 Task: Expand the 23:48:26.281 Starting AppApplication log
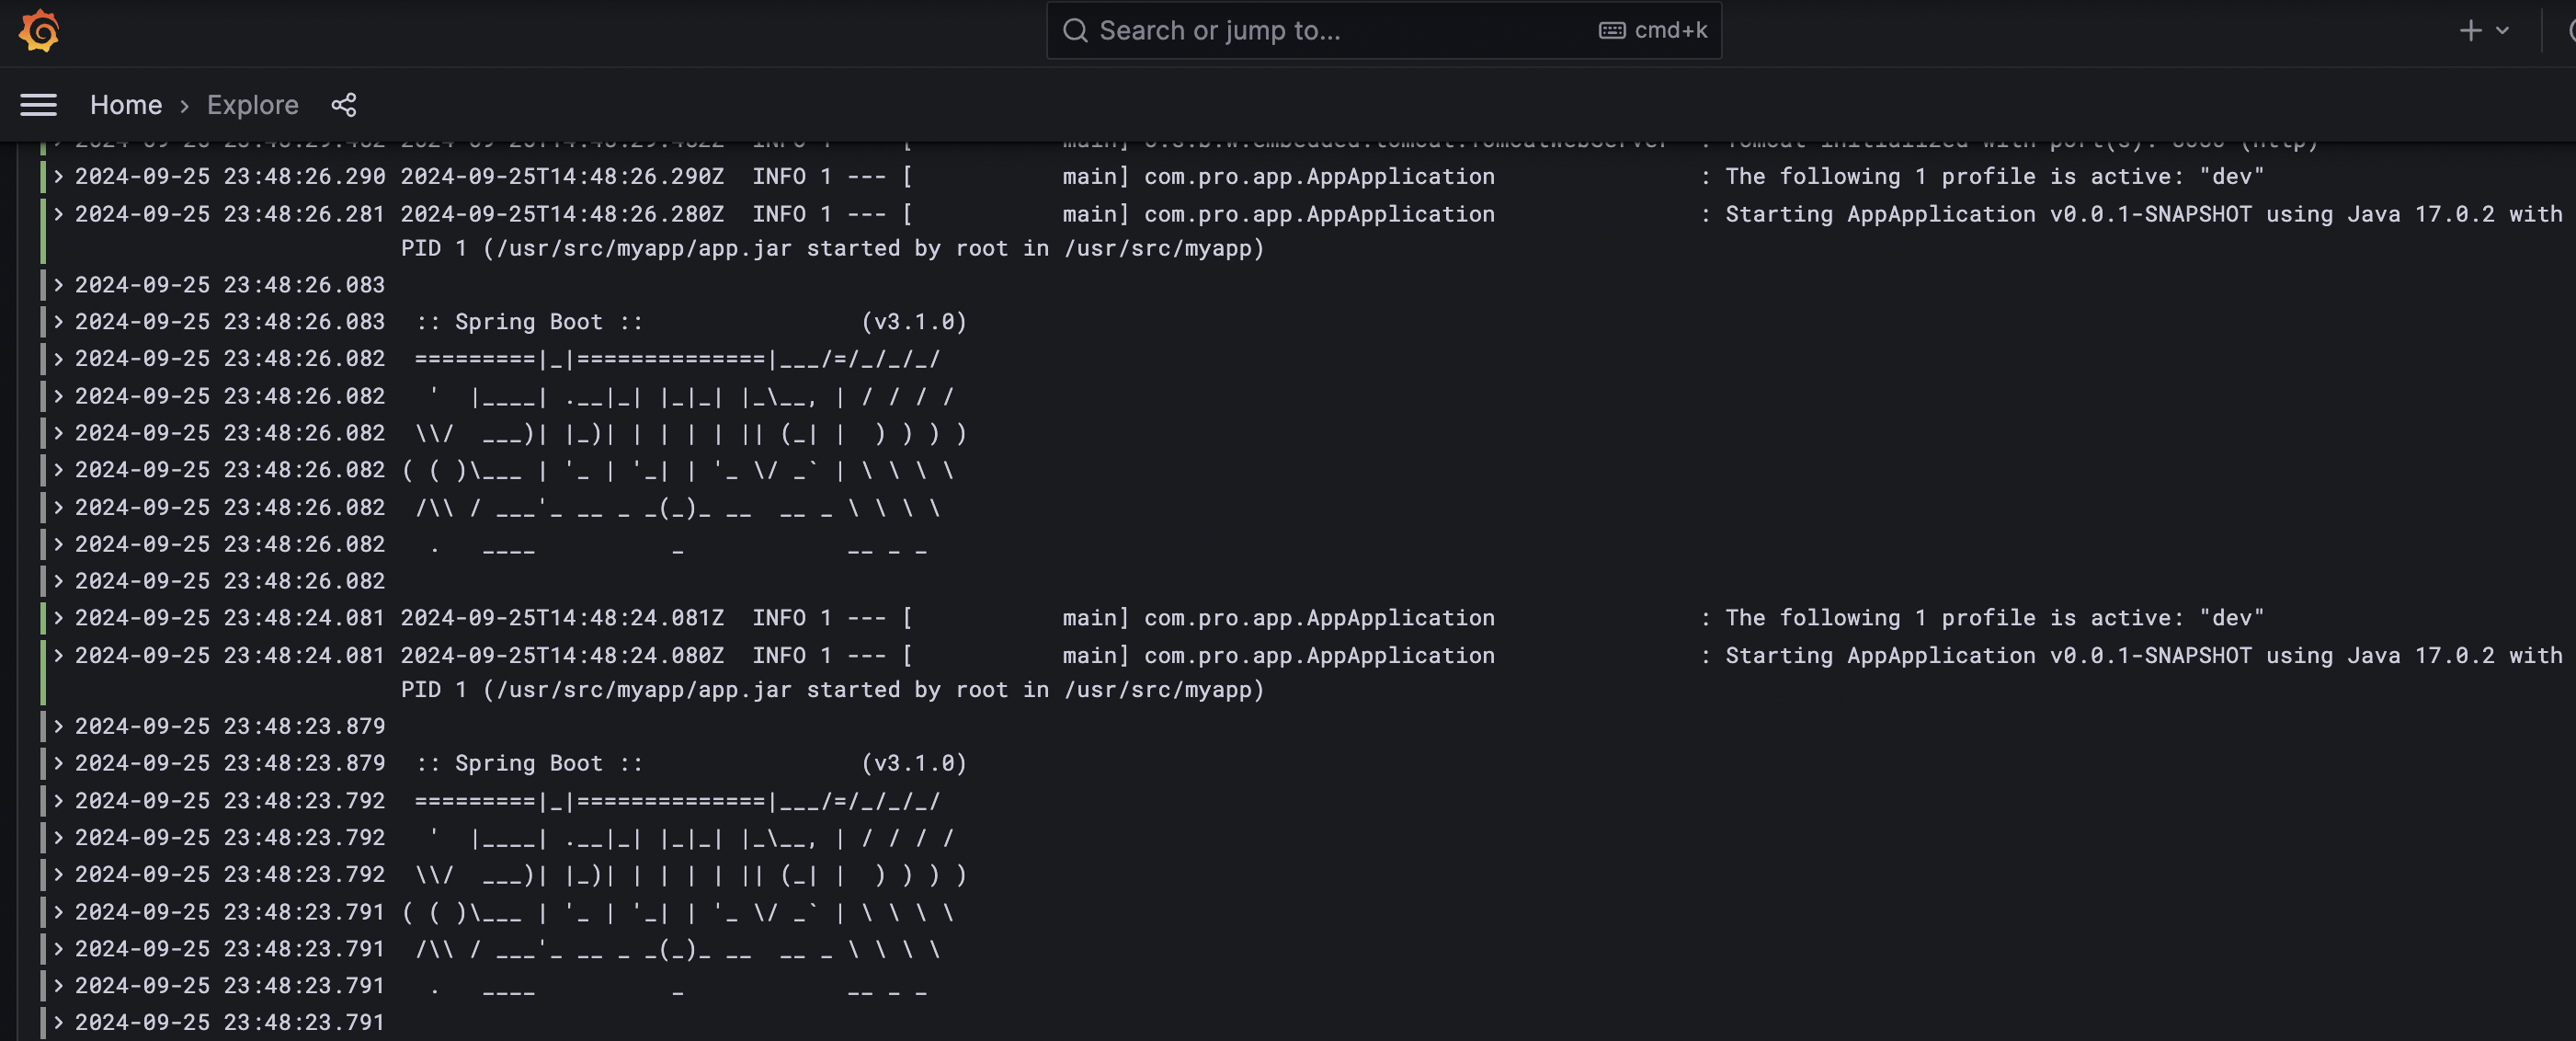[x=59, y=214]
